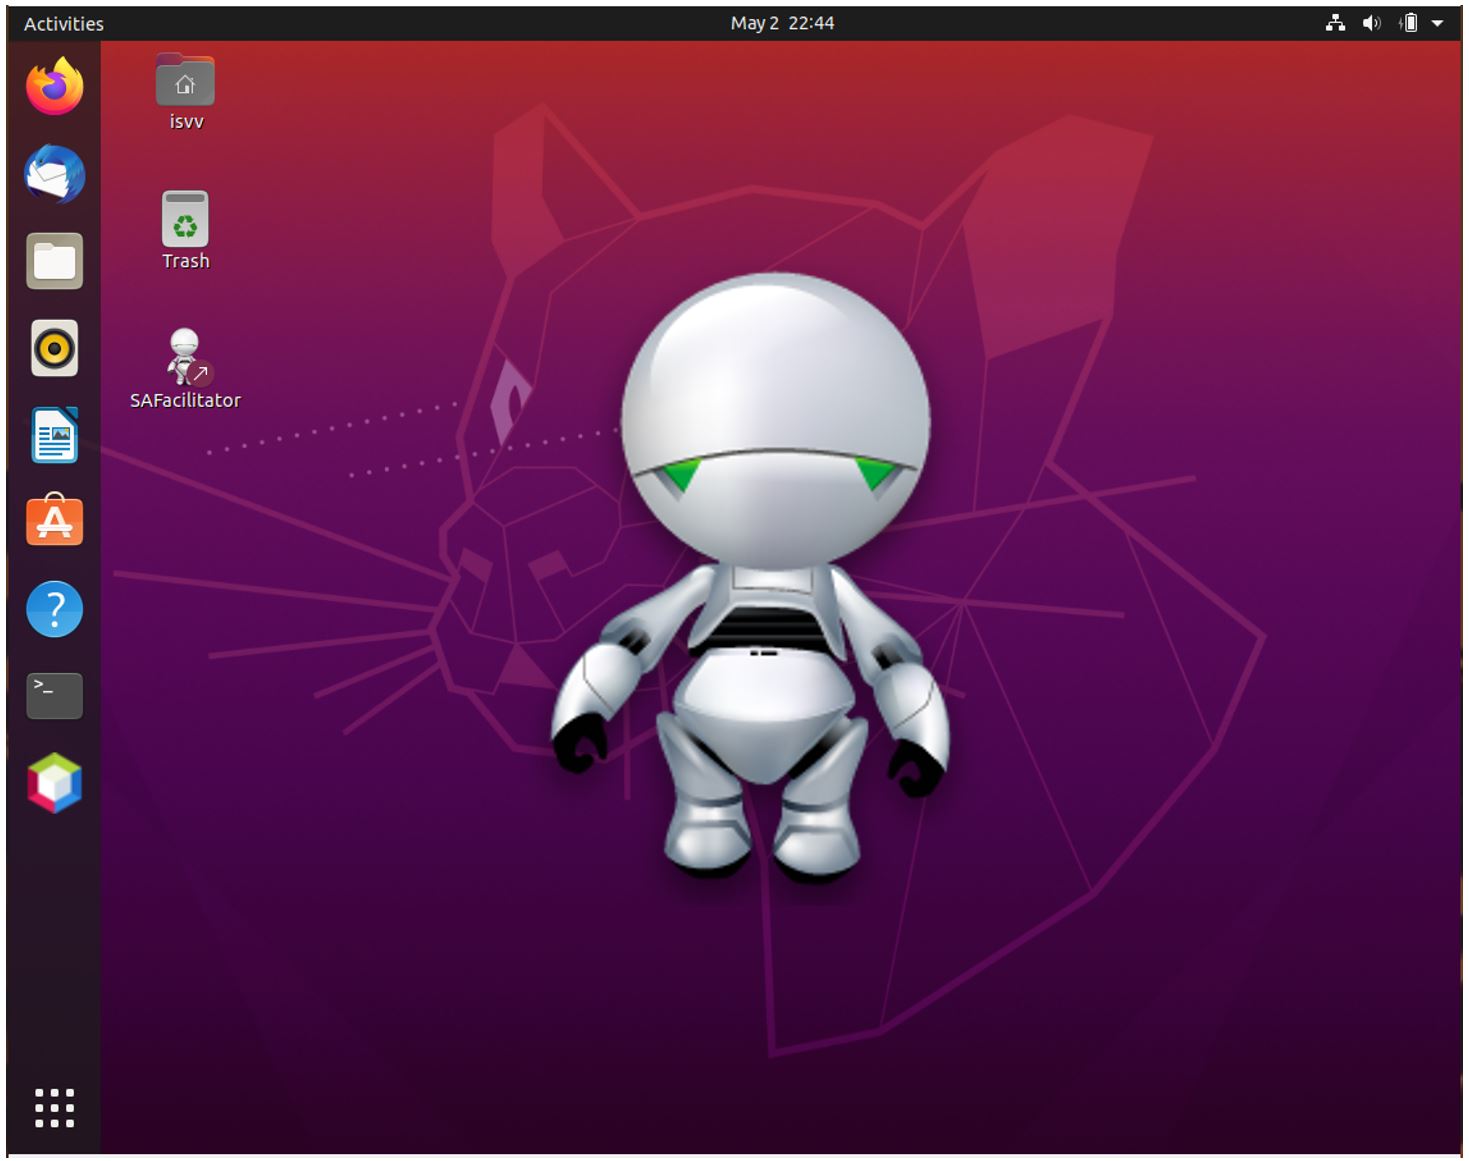The image size is (1469, 1161).
Task: Open the Help application
Action: 54,608
